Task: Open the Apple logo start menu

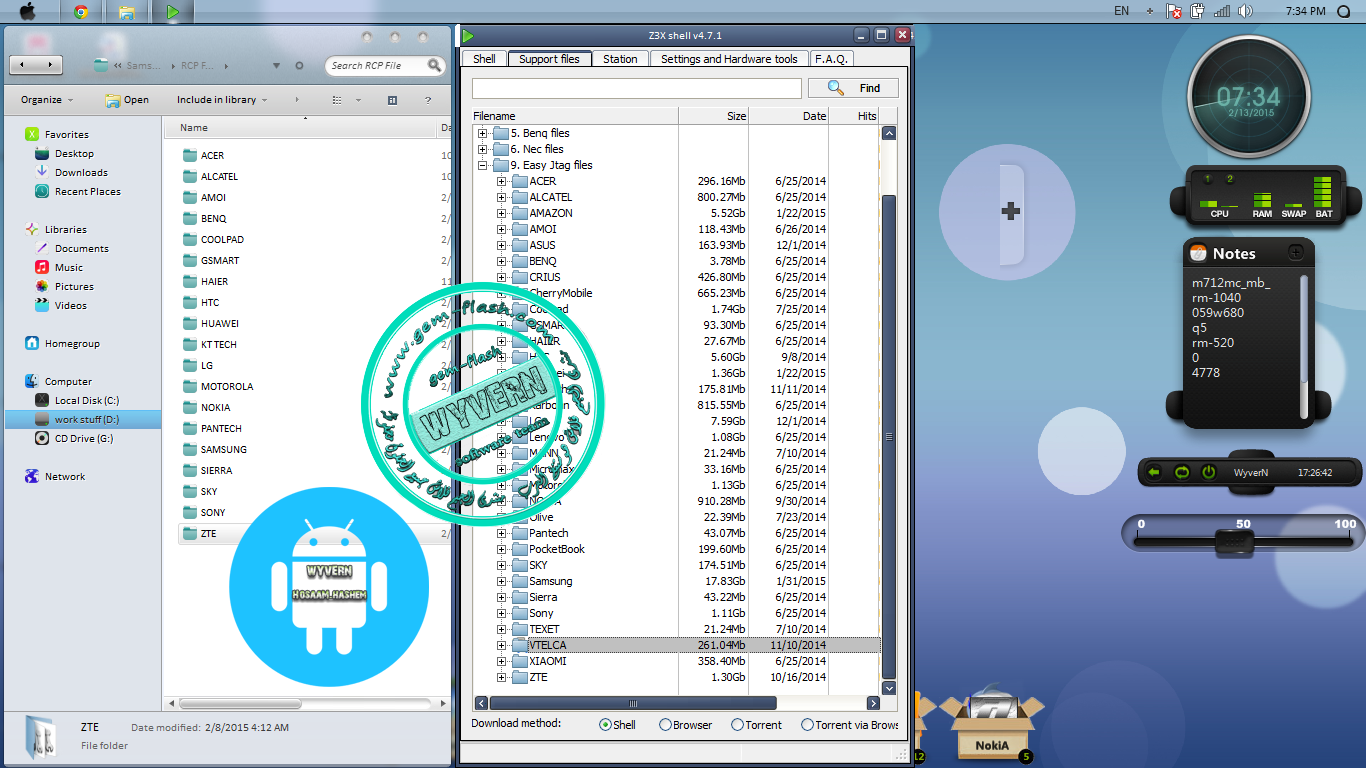Action: pos(28,12)
